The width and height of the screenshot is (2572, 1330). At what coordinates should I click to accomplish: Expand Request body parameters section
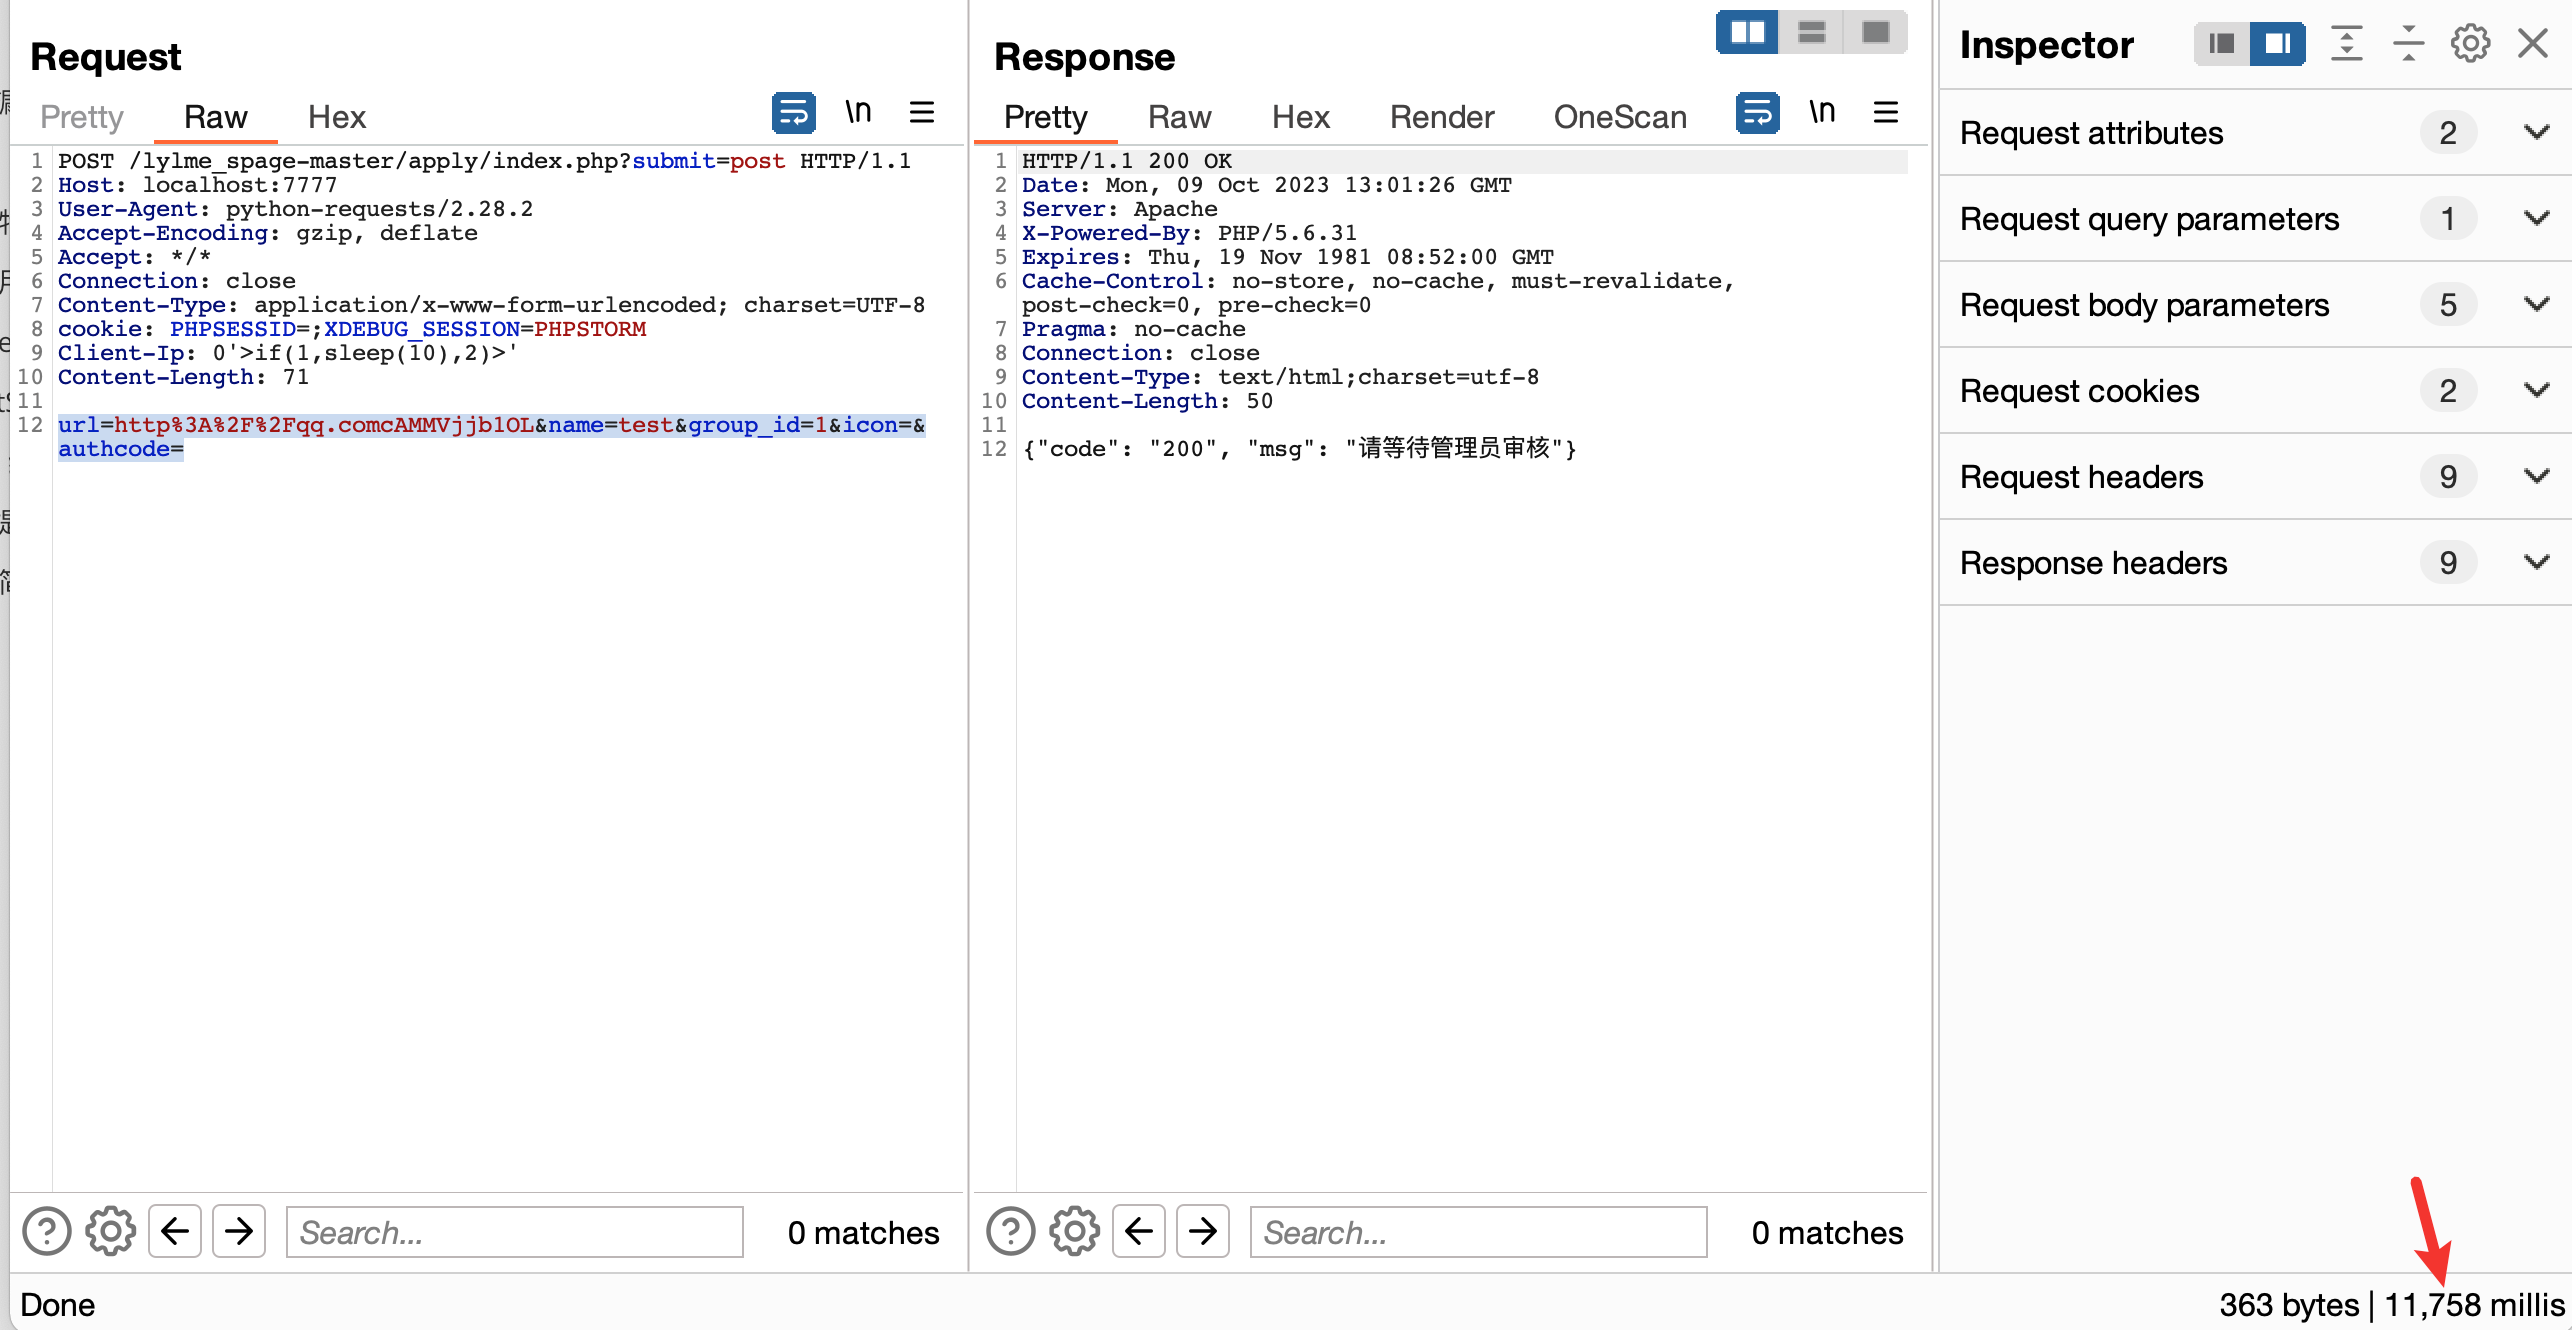click(x=2536, y=305)
